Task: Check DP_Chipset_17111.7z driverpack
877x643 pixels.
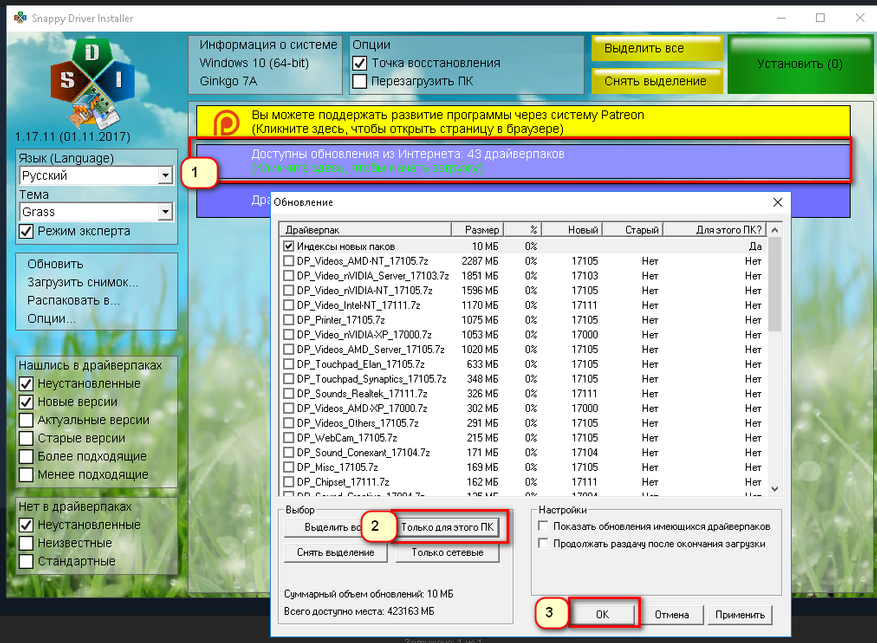Action: pos(289,482)
